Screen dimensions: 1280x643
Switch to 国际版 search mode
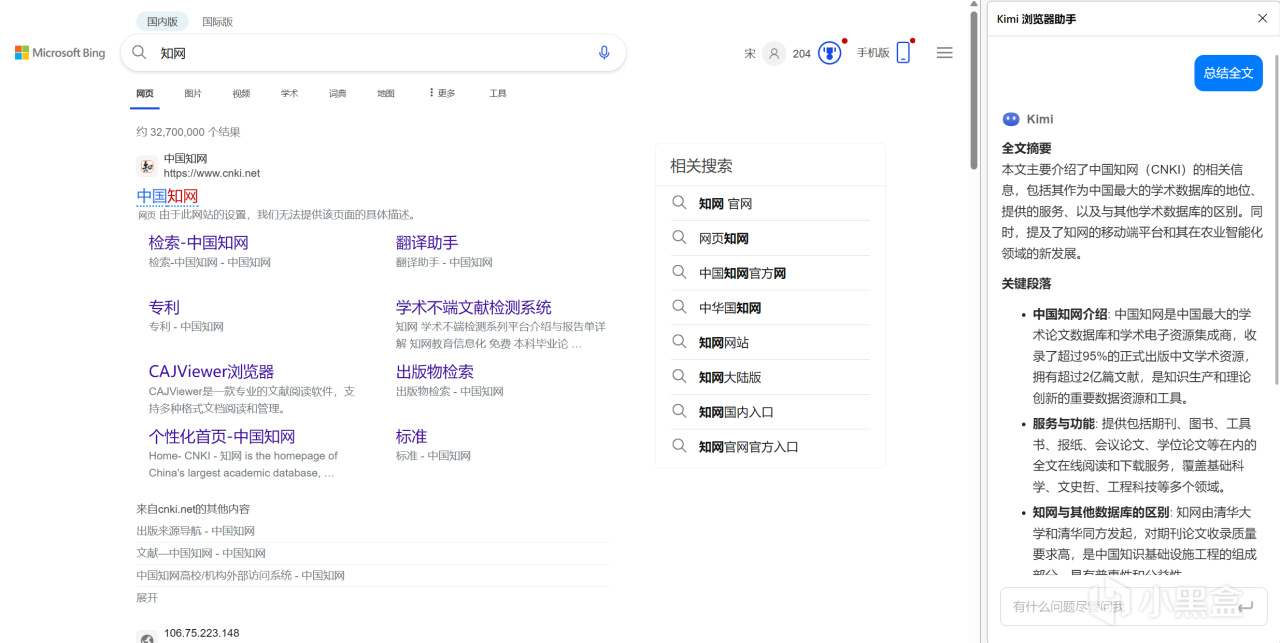coord(217,21)
